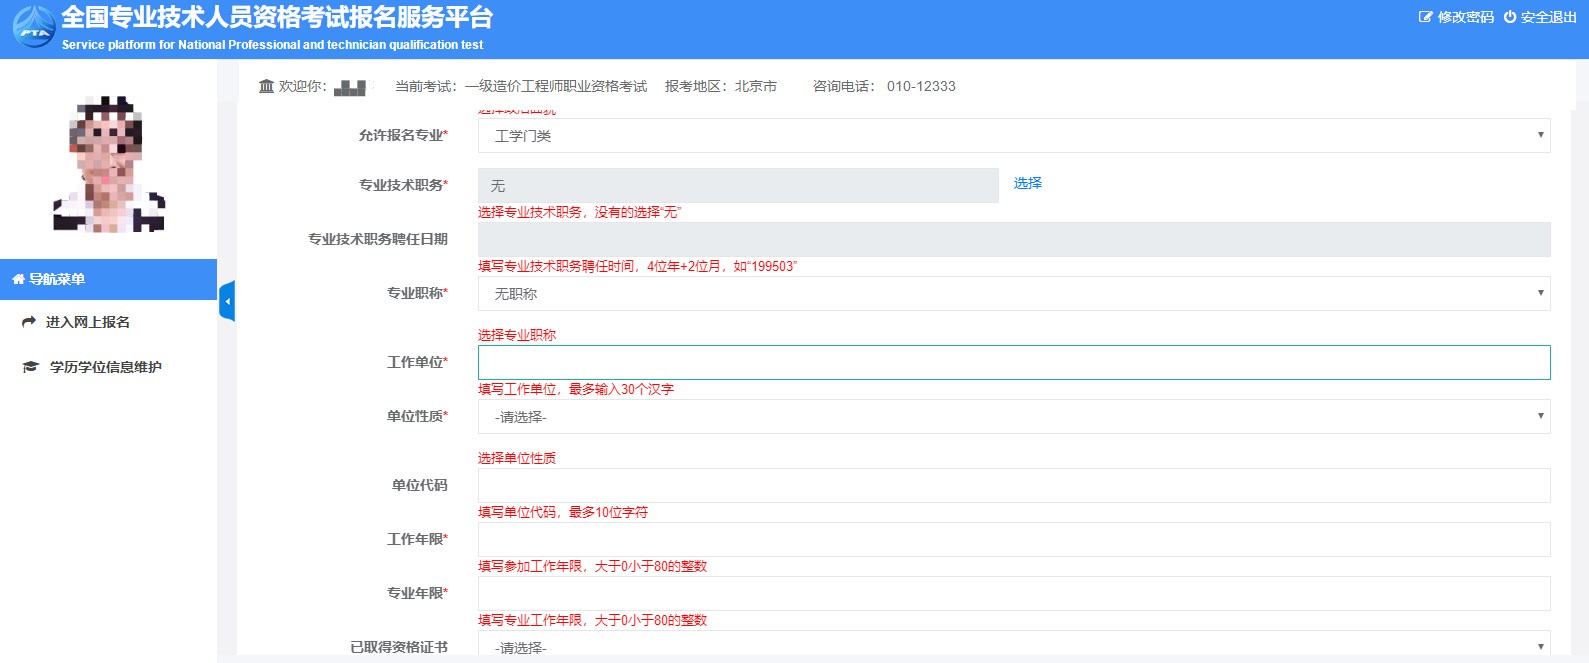This screenshot has height=663, width=1589.
Task: Collapse the sidebar using the blue arrow handle
Action: (227, 301)
